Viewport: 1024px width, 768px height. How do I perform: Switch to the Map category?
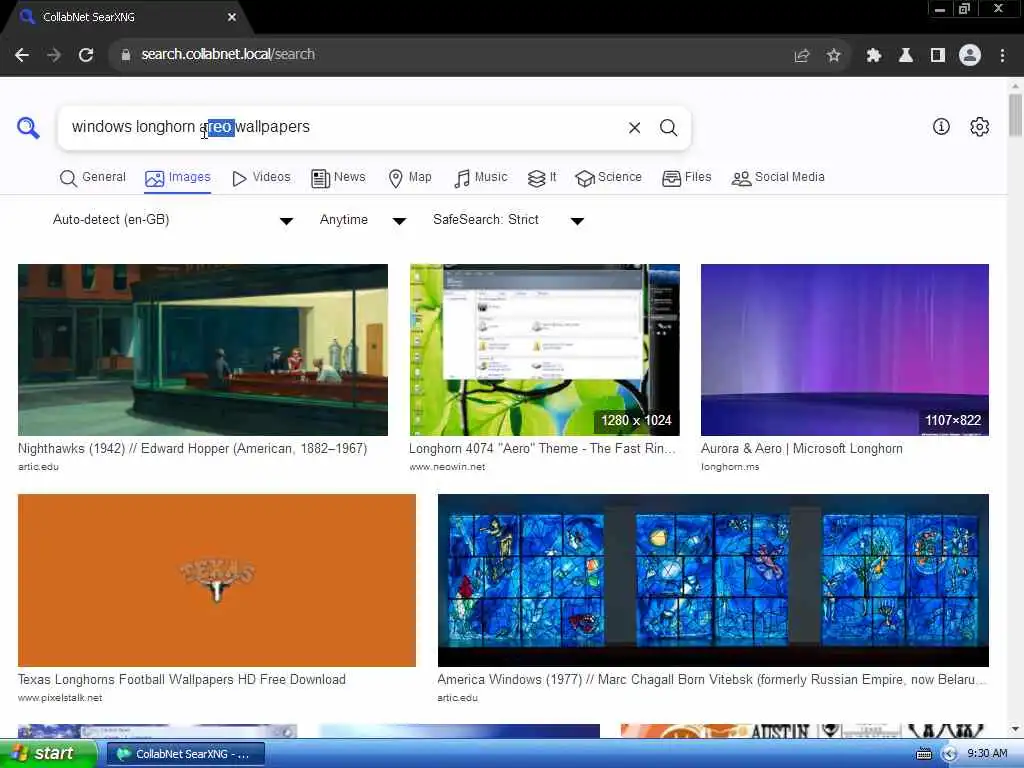point(410,178)
